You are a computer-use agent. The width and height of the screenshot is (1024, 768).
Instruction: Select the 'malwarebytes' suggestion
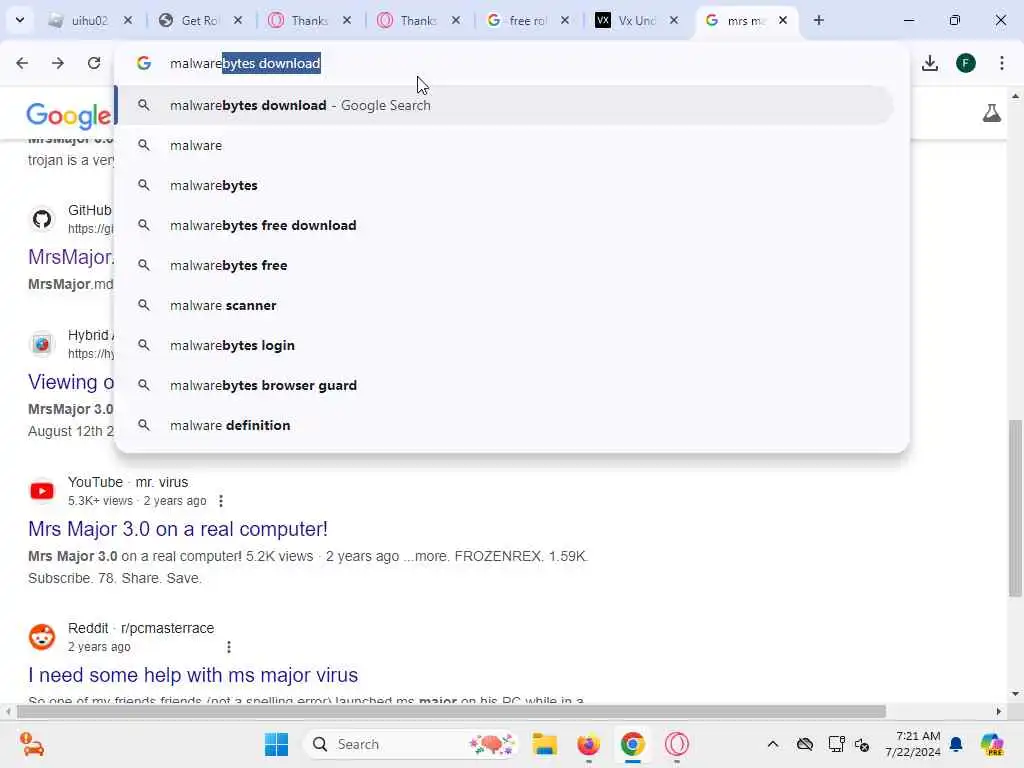pos(504,185)
